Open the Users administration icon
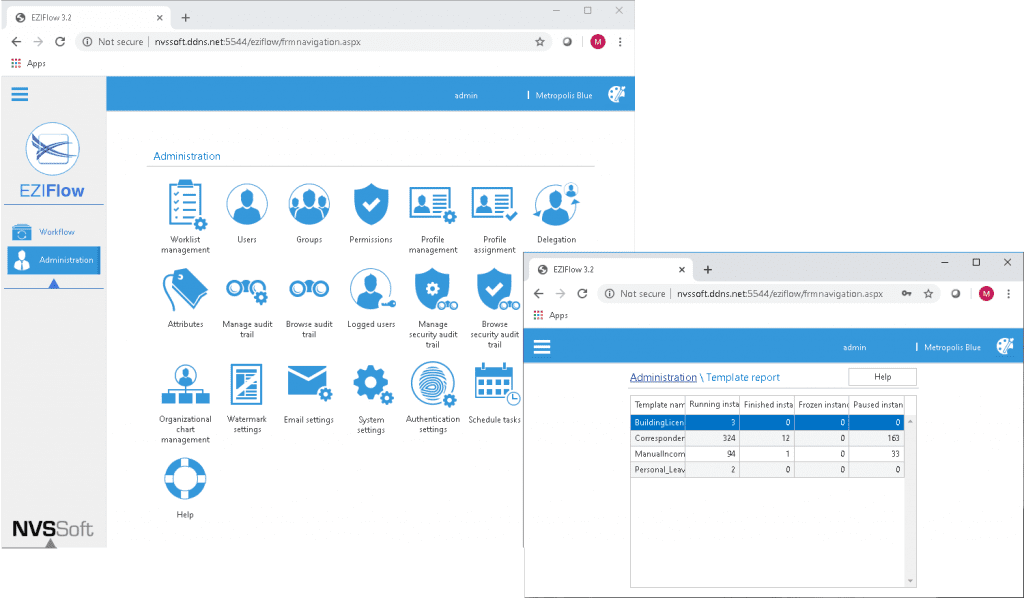 (247, 205)
